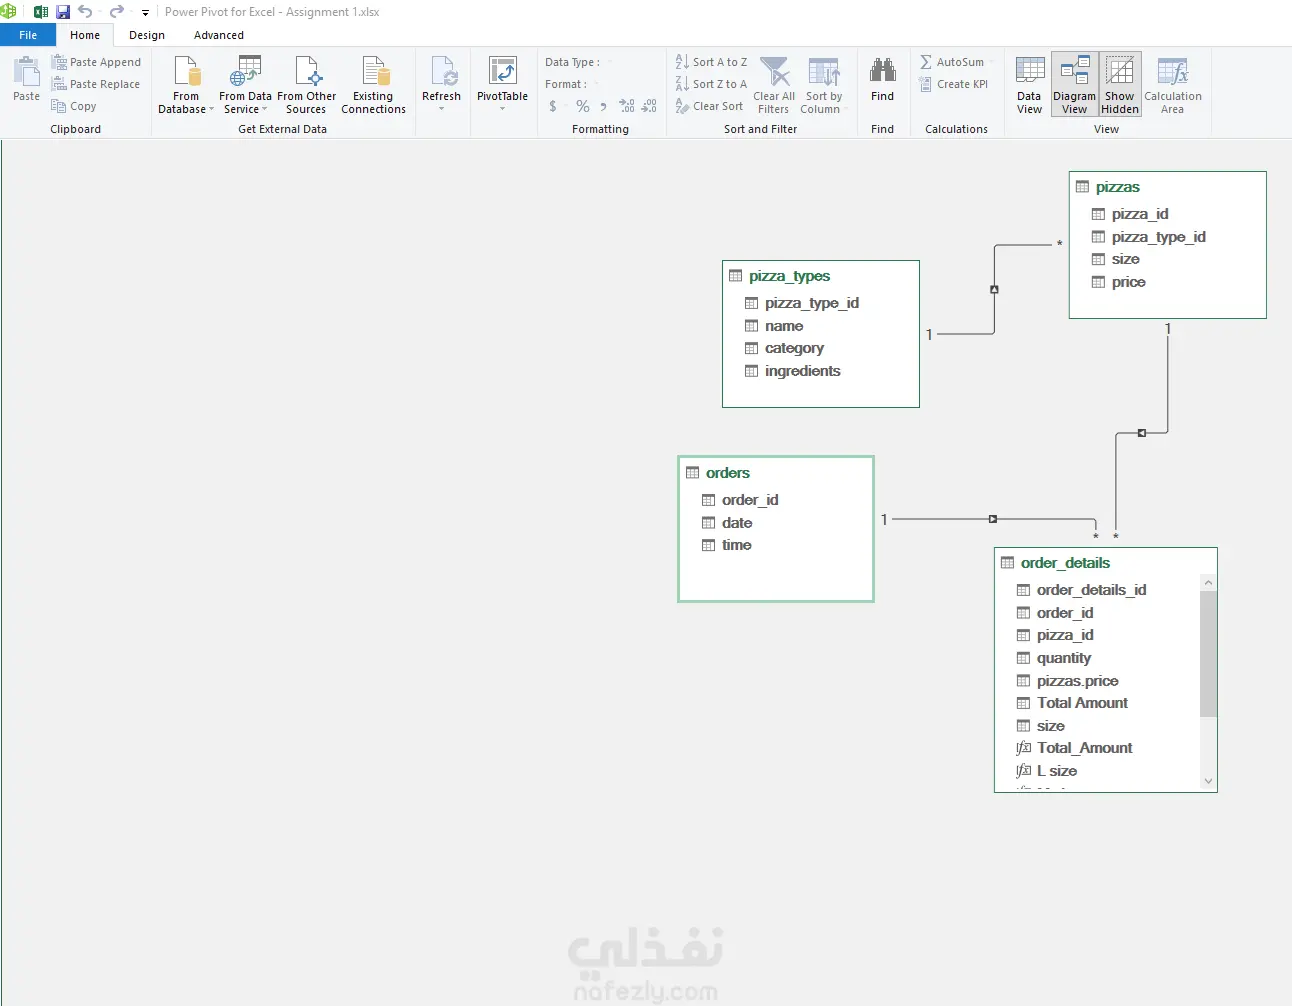Click Paste Append in Clipboard group
The image size is (1292, 1006).
[96, 62]
